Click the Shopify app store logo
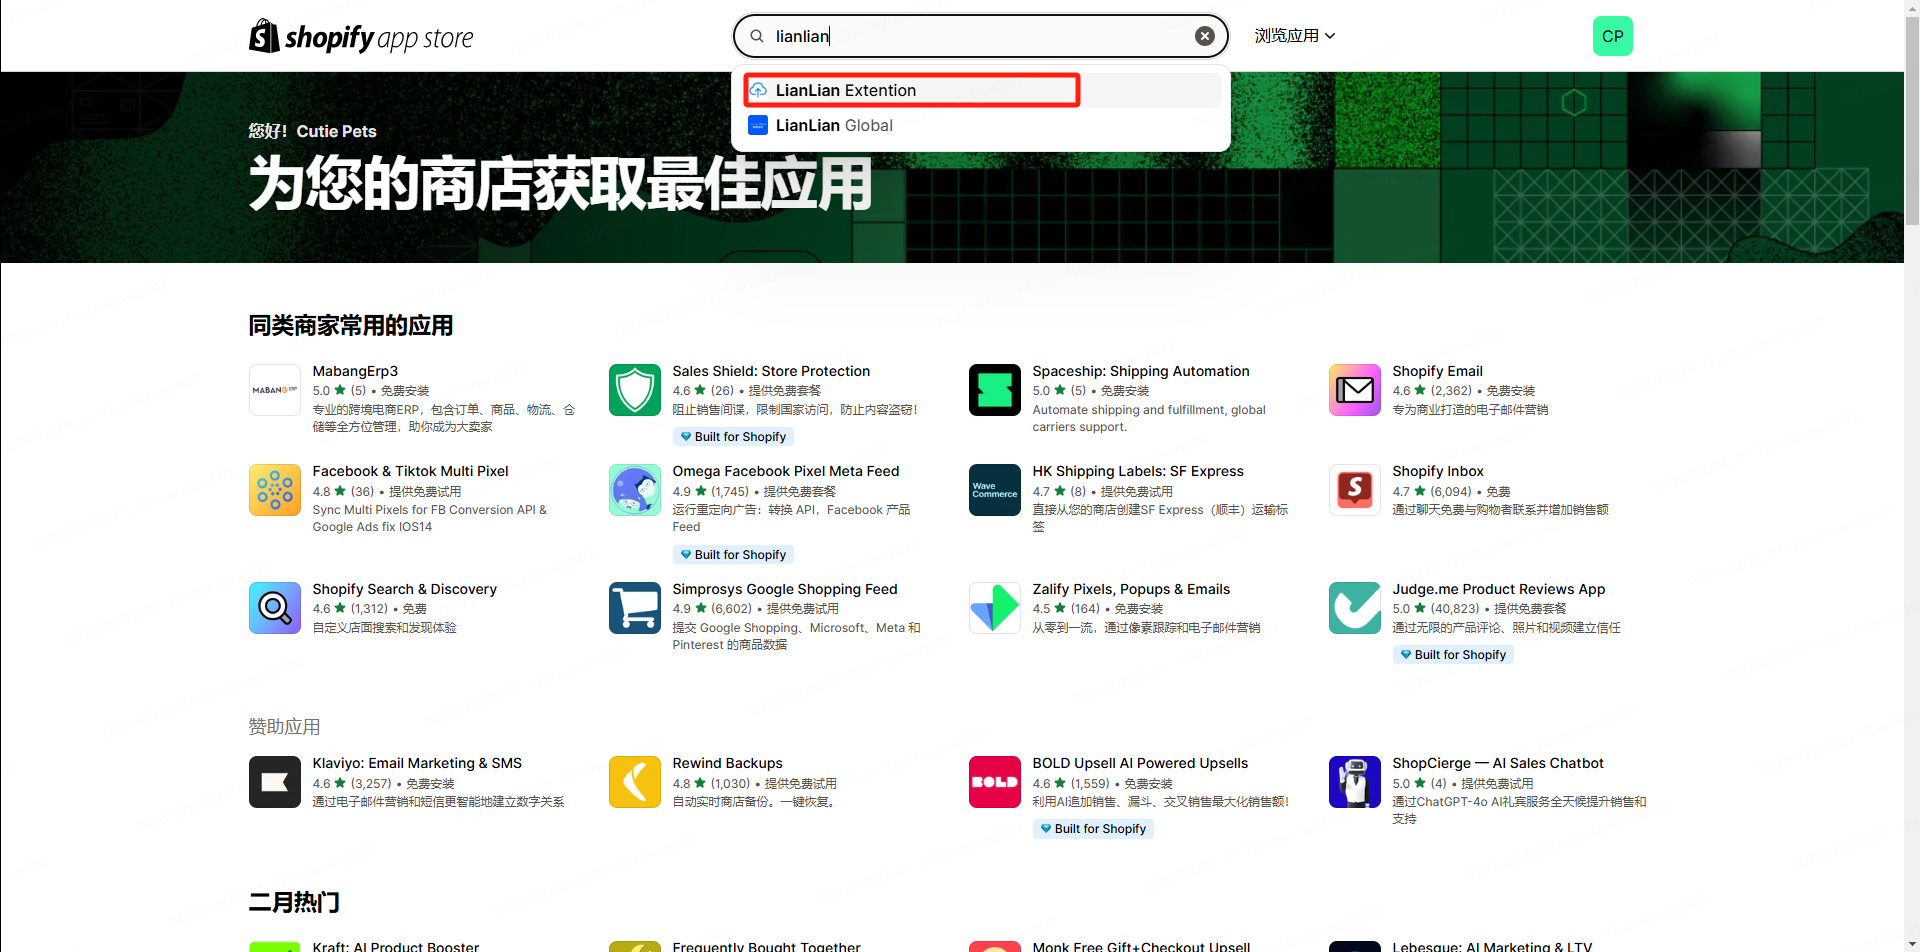The width and height of the screenshot is (1920, 952). pyautogui.click(x=361, y=37)
